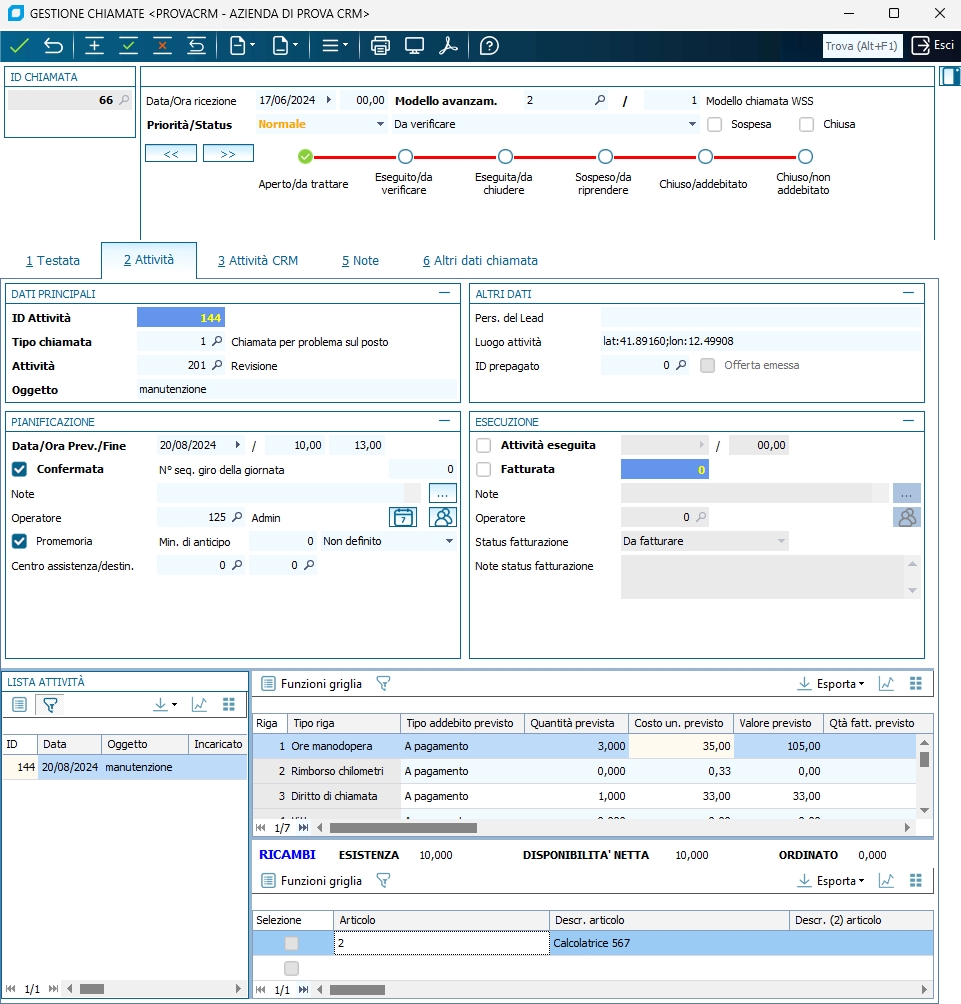The height and width of the screenshot is (1004, 961).
Task: Expand the Status dropdown 'Da verificare'
Action: pyautogui.click(x=692, y=125)
